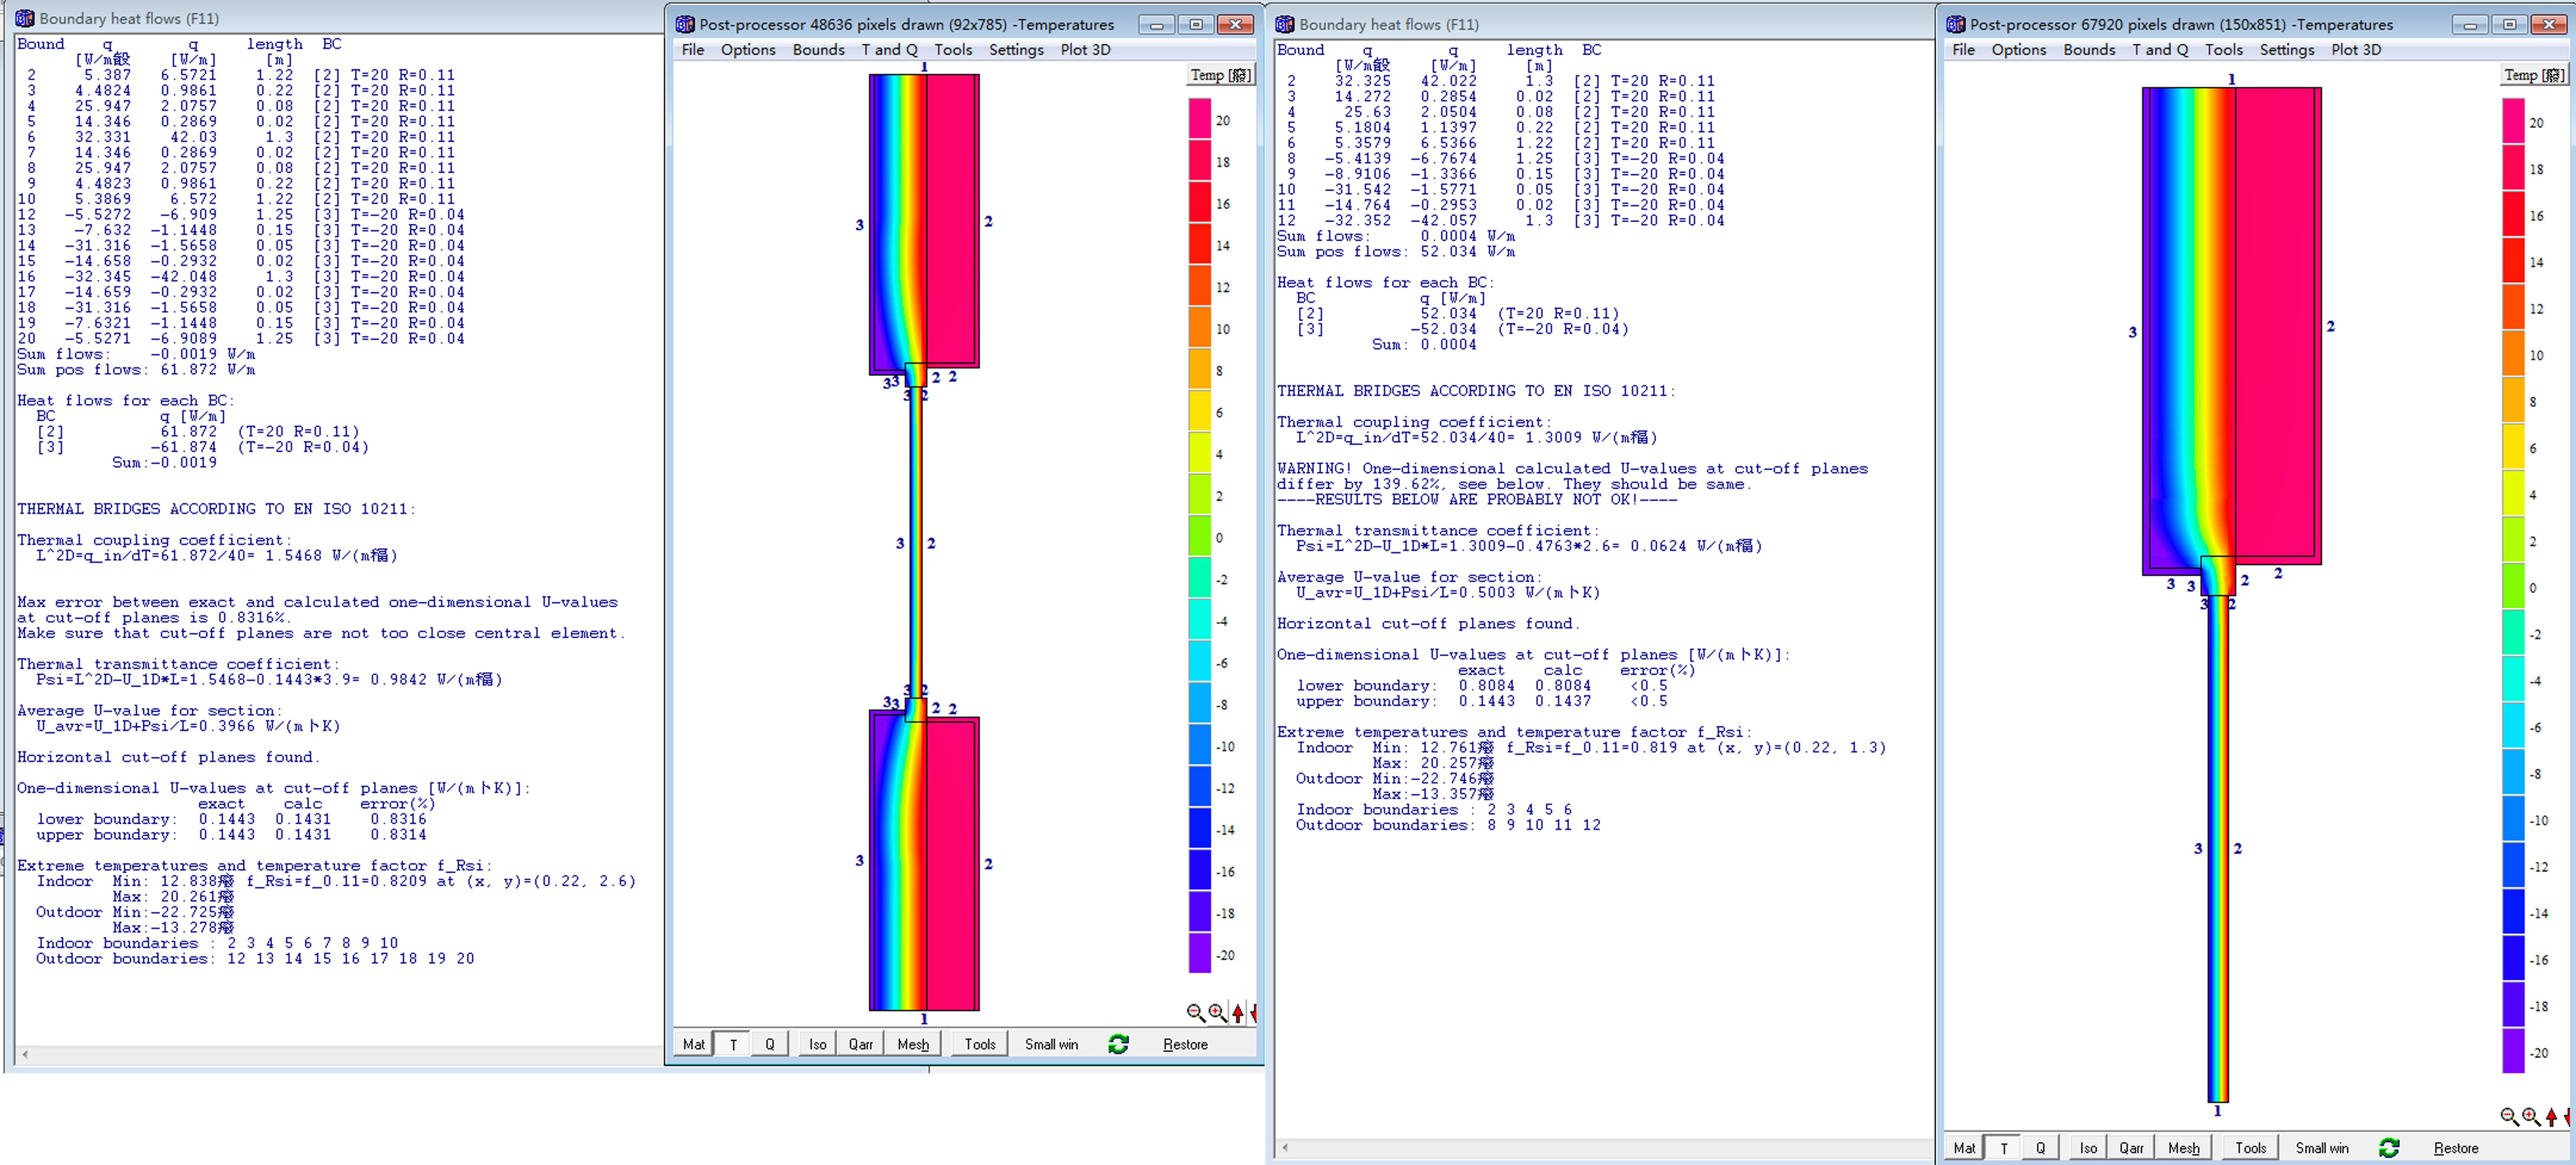2576x1165 pixels.
Task: Click zoom-in magnifier in left post-processor
Action: coord(1217,1012)
